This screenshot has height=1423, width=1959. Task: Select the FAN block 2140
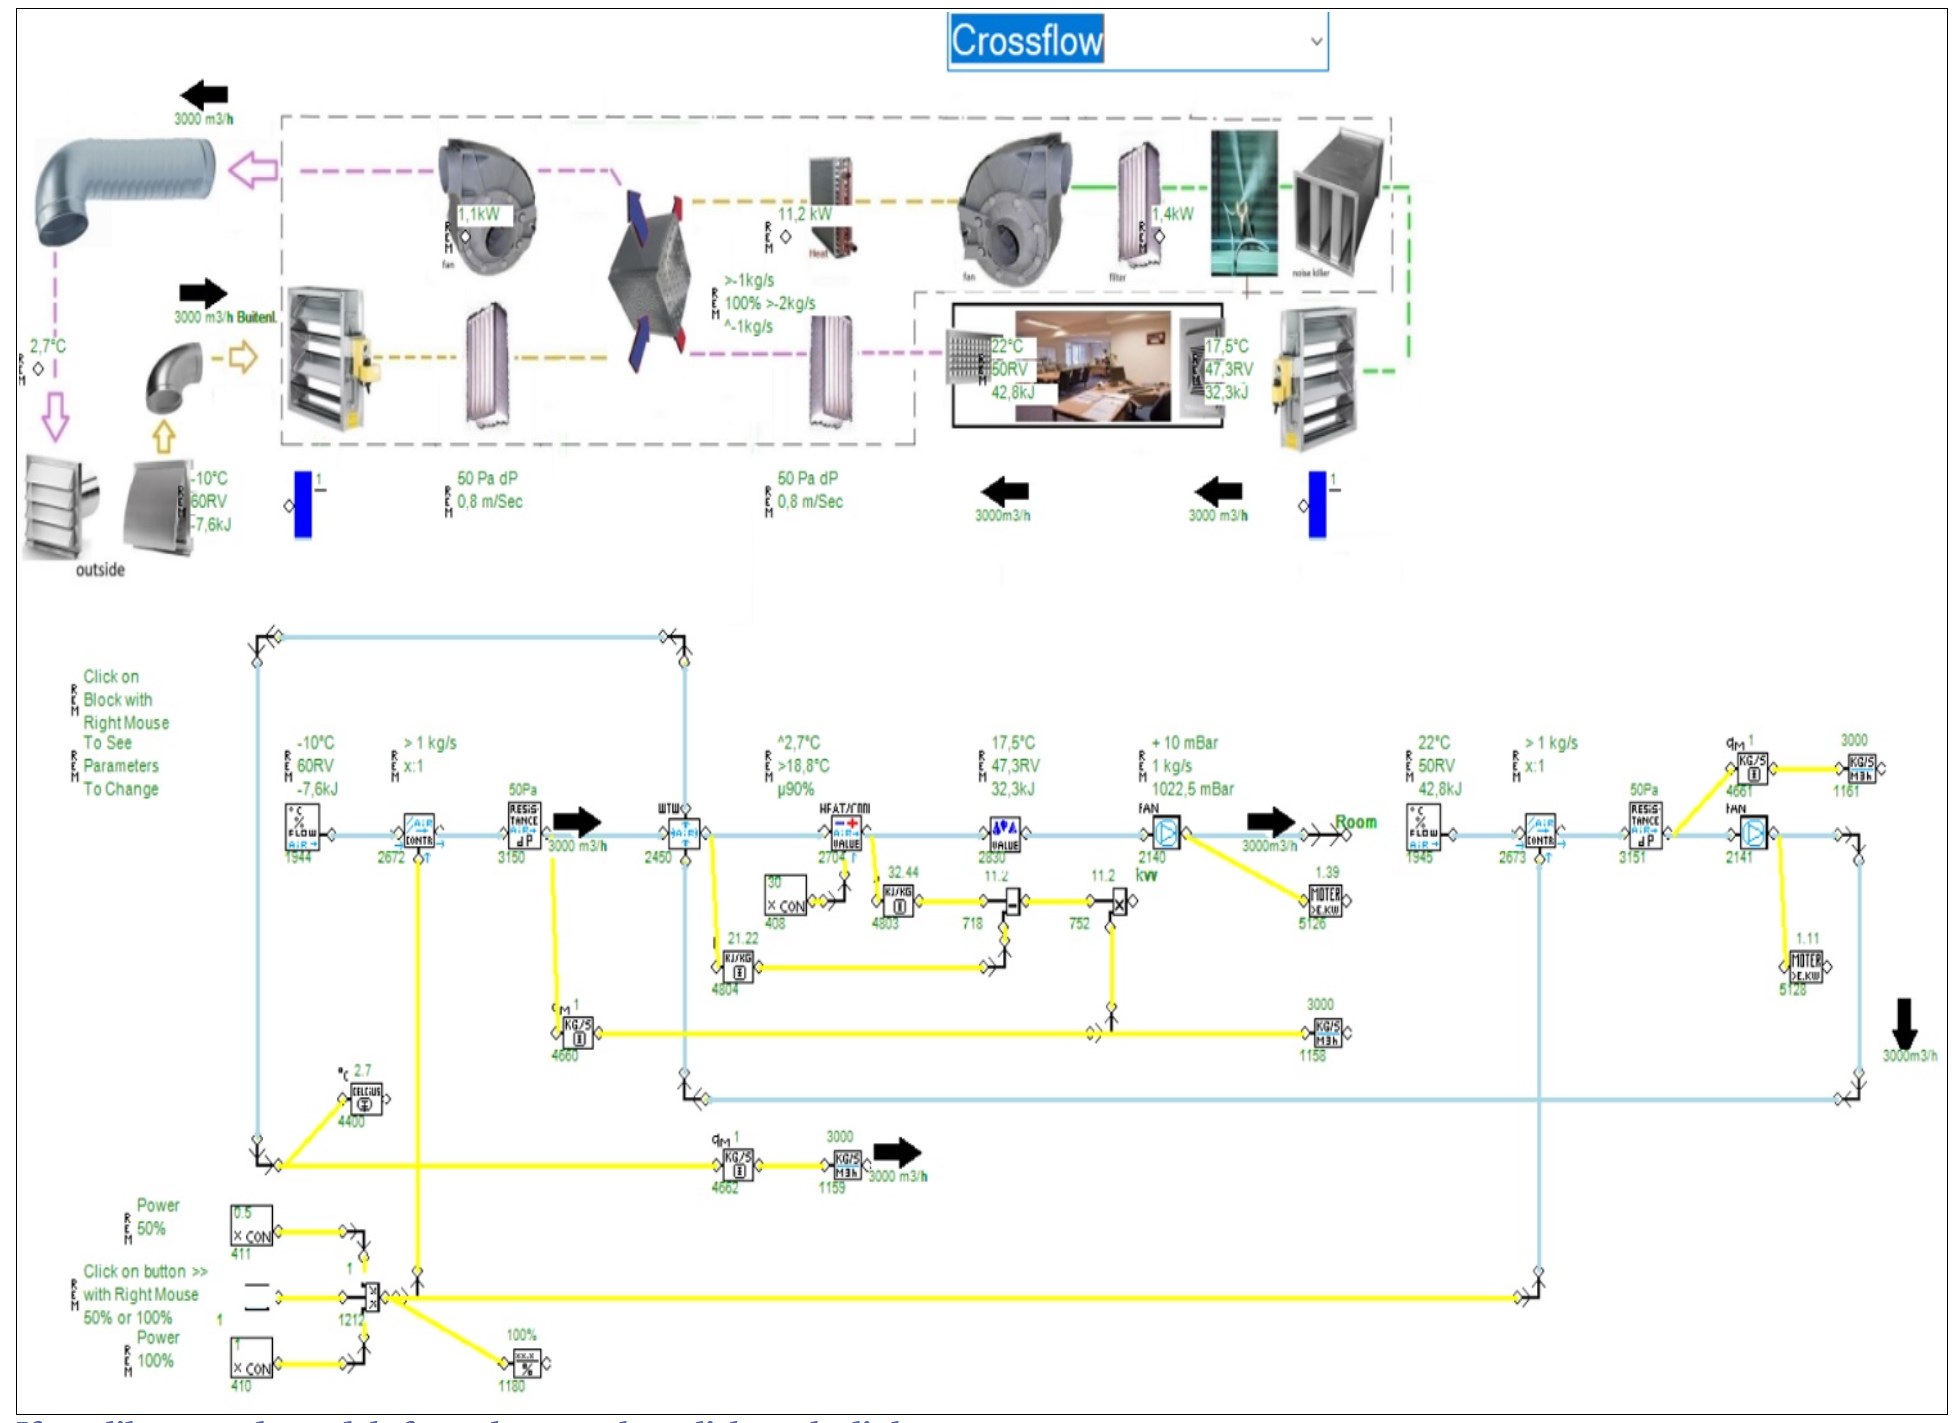point(1166,832)
